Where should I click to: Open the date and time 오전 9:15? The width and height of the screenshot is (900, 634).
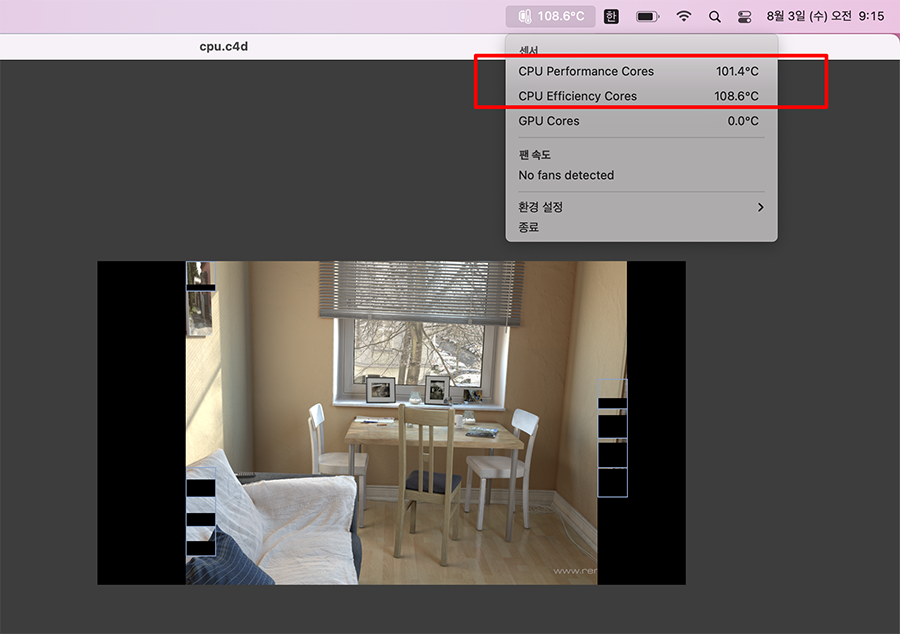pyautogui.click(x=825, y=16)
